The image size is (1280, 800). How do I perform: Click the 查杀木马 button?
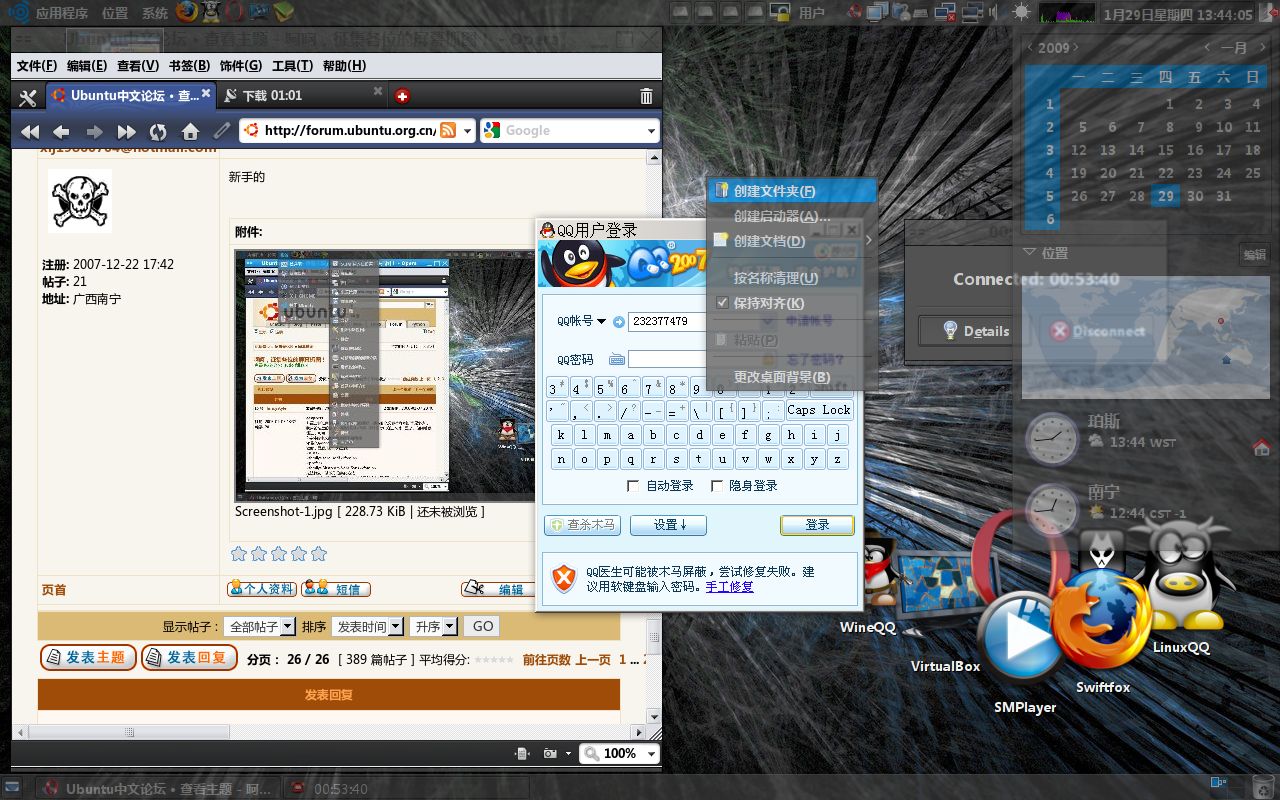click(582, 525)
